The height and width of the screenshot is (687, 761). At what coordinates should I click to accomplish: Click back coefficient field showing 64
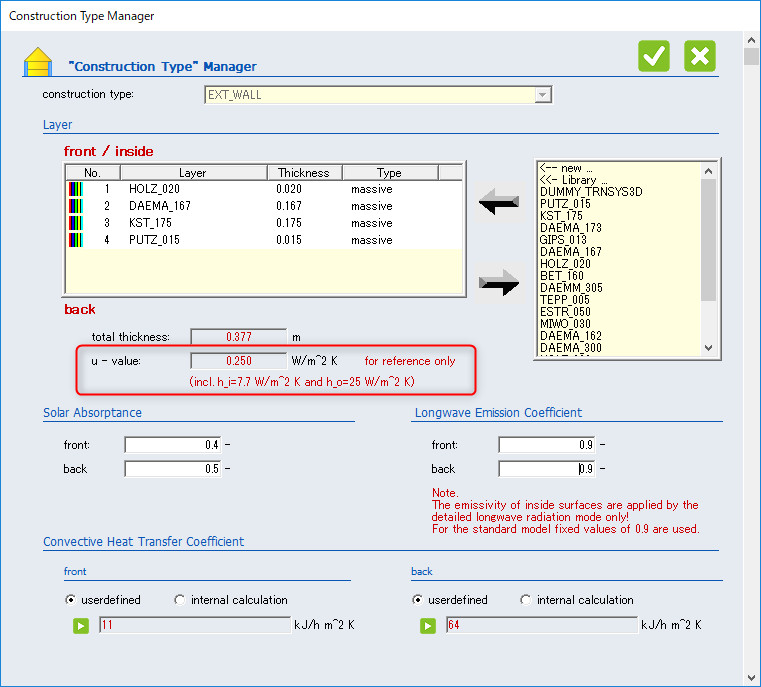pyautogui.click(x=542, y=625)
